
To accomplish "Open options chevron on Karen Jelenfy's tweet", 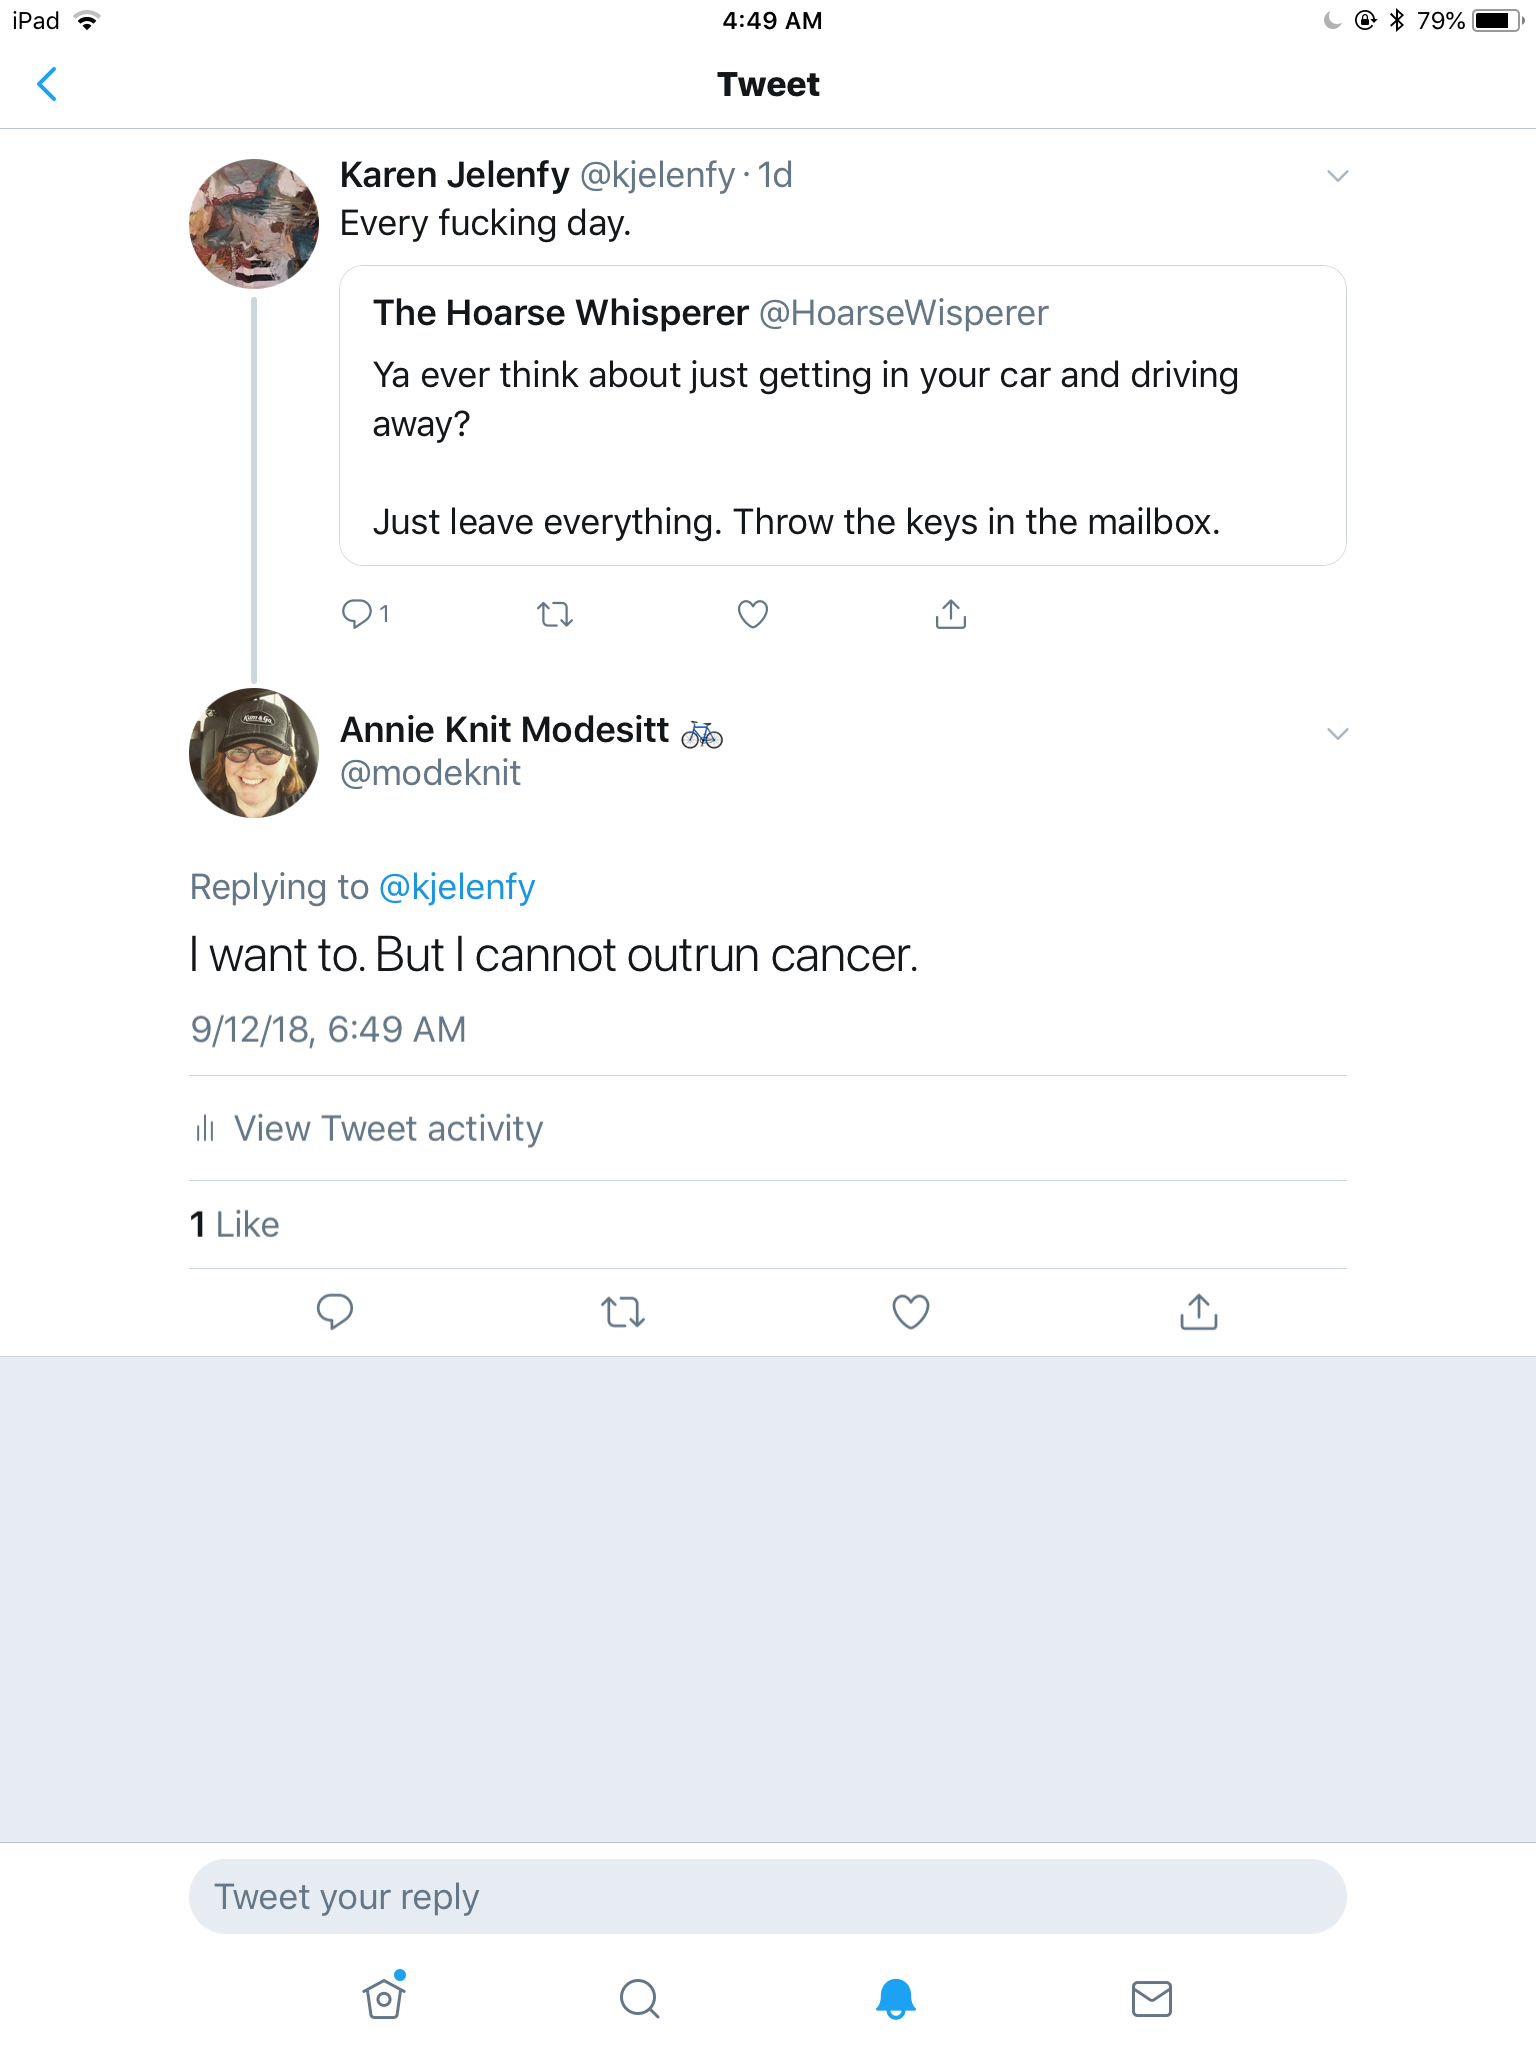I will 1337,176.
